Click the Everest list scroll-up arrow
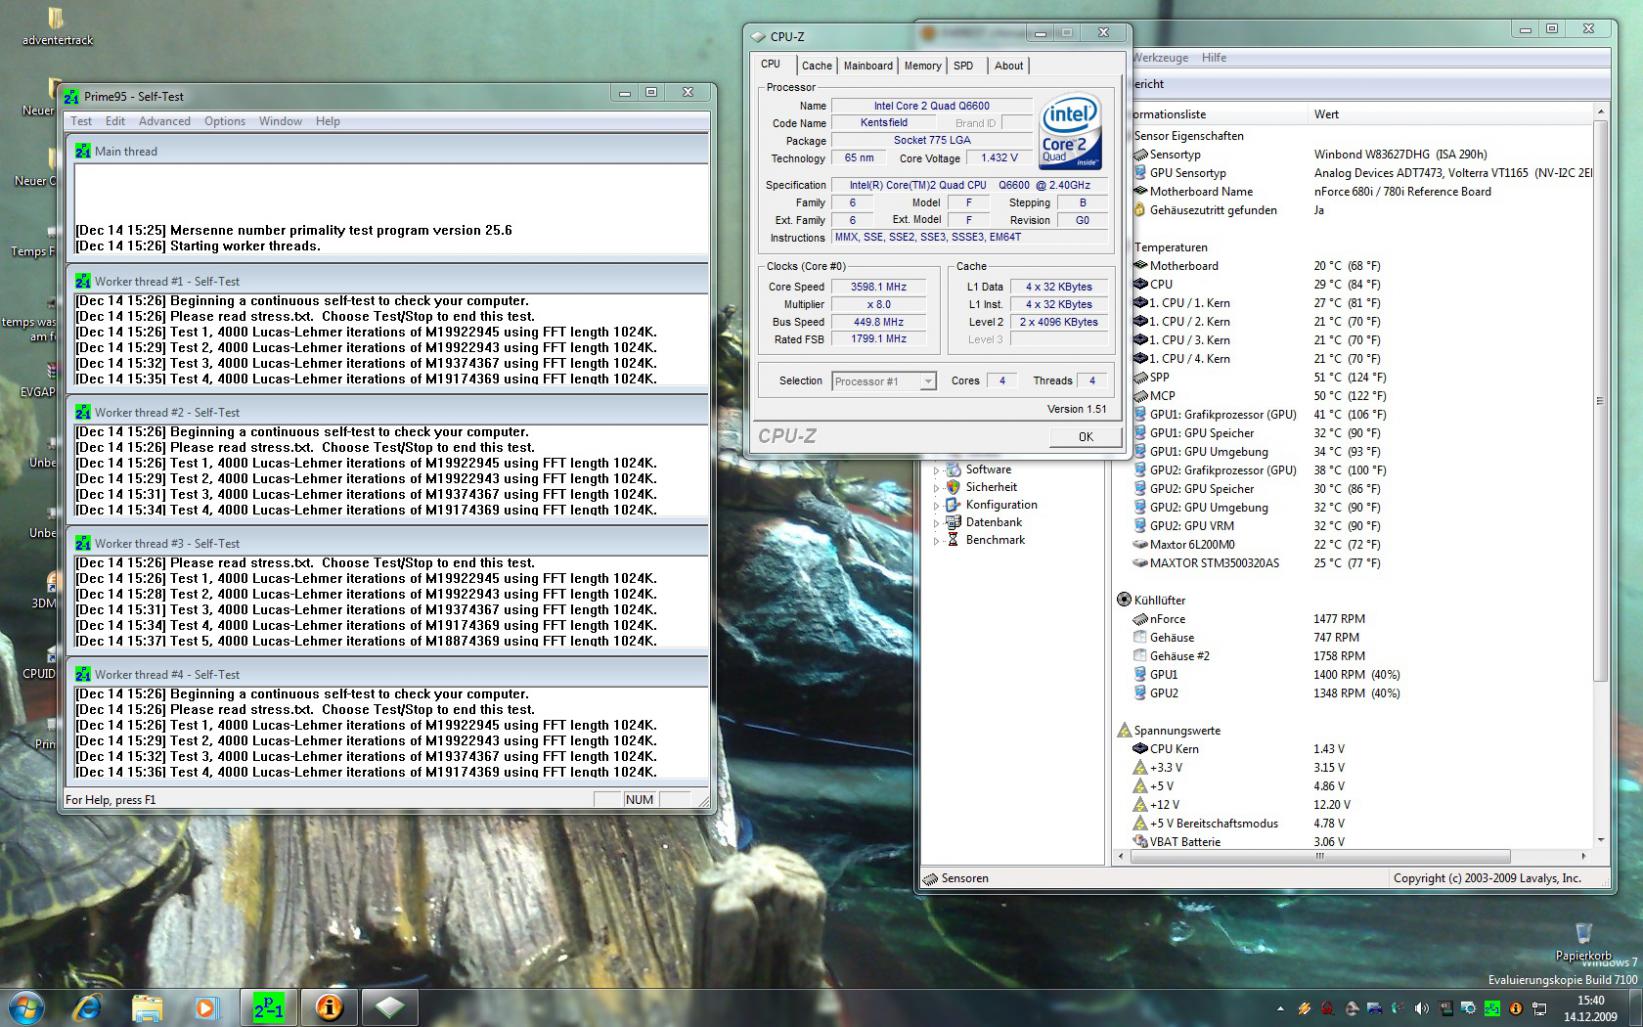This screenshot has width=1643, height=1027. (1600, 111)
